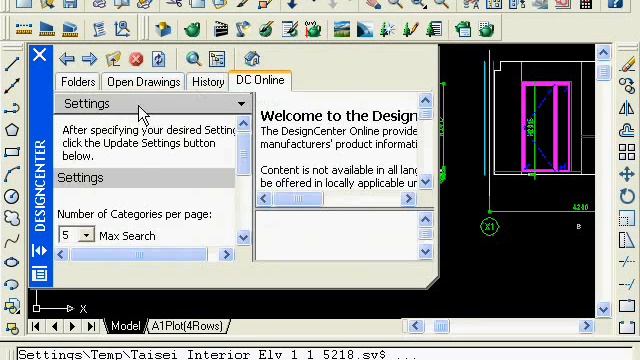Image resolution: width=640 pixels, height=360 pixels.
Task: Open the Lights tool
Action: [x=243, y=29]
